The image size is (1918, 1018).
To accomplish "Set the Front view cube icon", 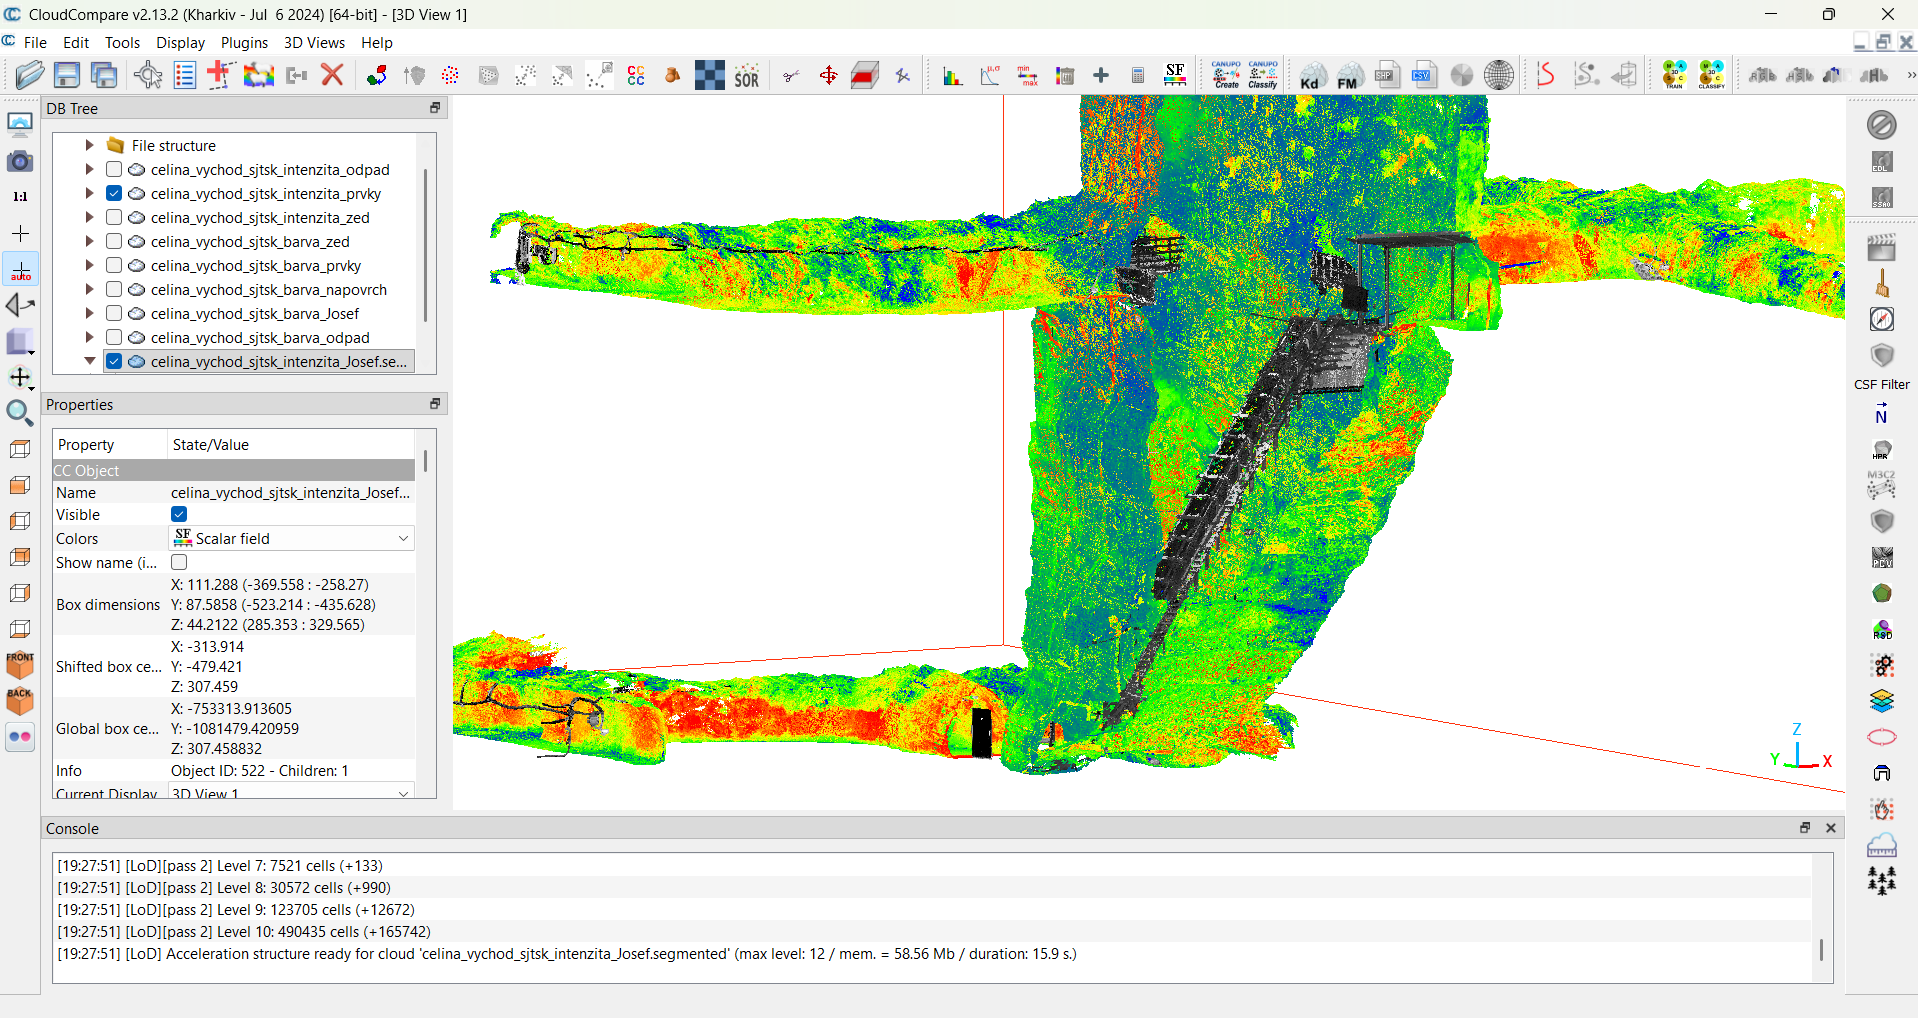I will point(20,664).
